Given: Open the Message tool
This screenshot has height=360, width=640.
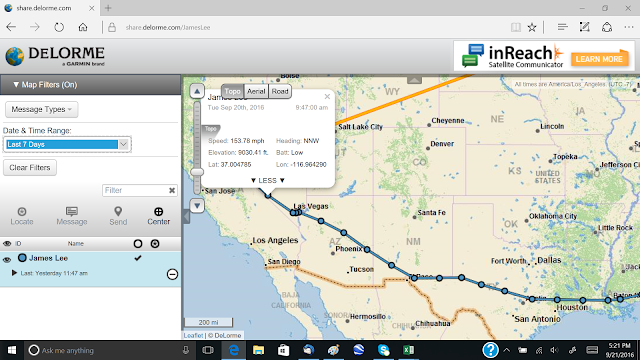Looking at the screenshot, I should click(72, 211).
